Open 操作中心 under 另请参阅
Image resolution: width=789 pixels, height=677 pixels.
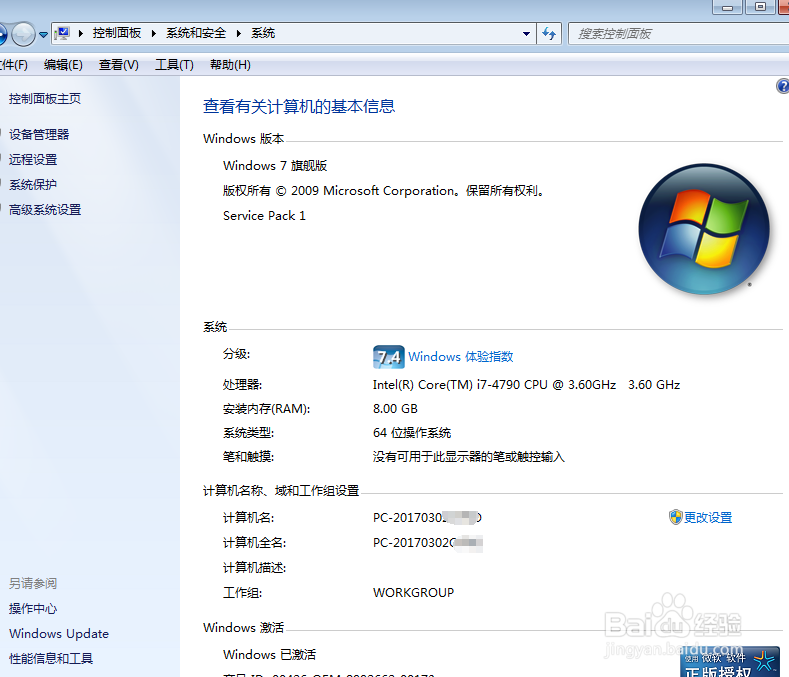pos(33,609)
